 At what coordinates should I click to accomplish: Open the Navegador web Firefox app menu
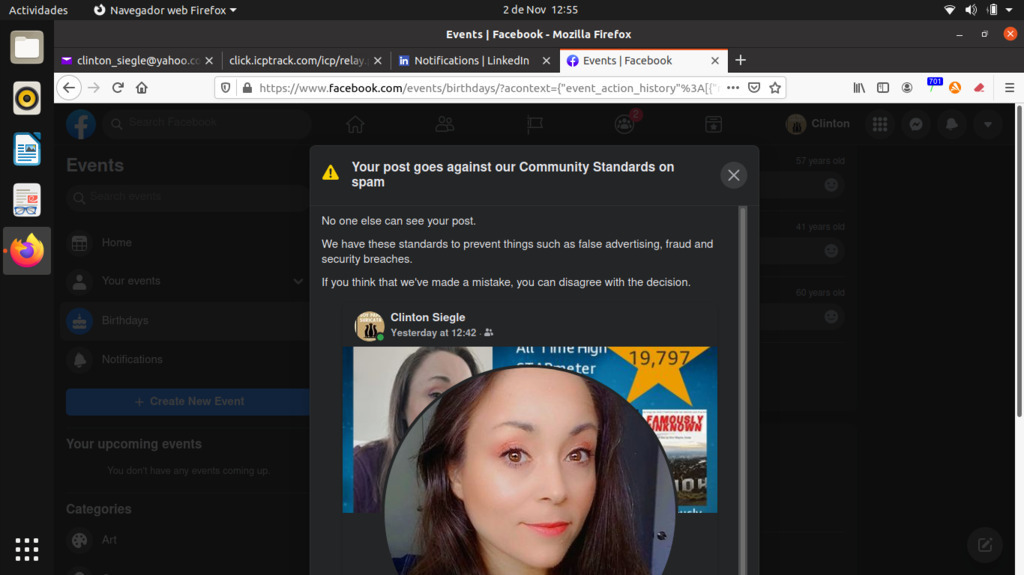click(165, 10)
